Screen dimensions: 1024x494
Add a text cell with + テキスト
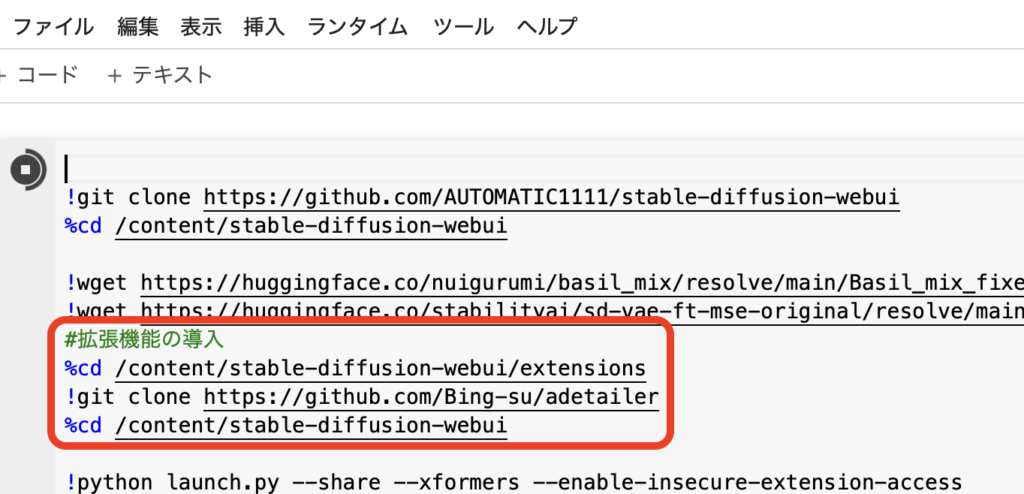coord(160,75)
